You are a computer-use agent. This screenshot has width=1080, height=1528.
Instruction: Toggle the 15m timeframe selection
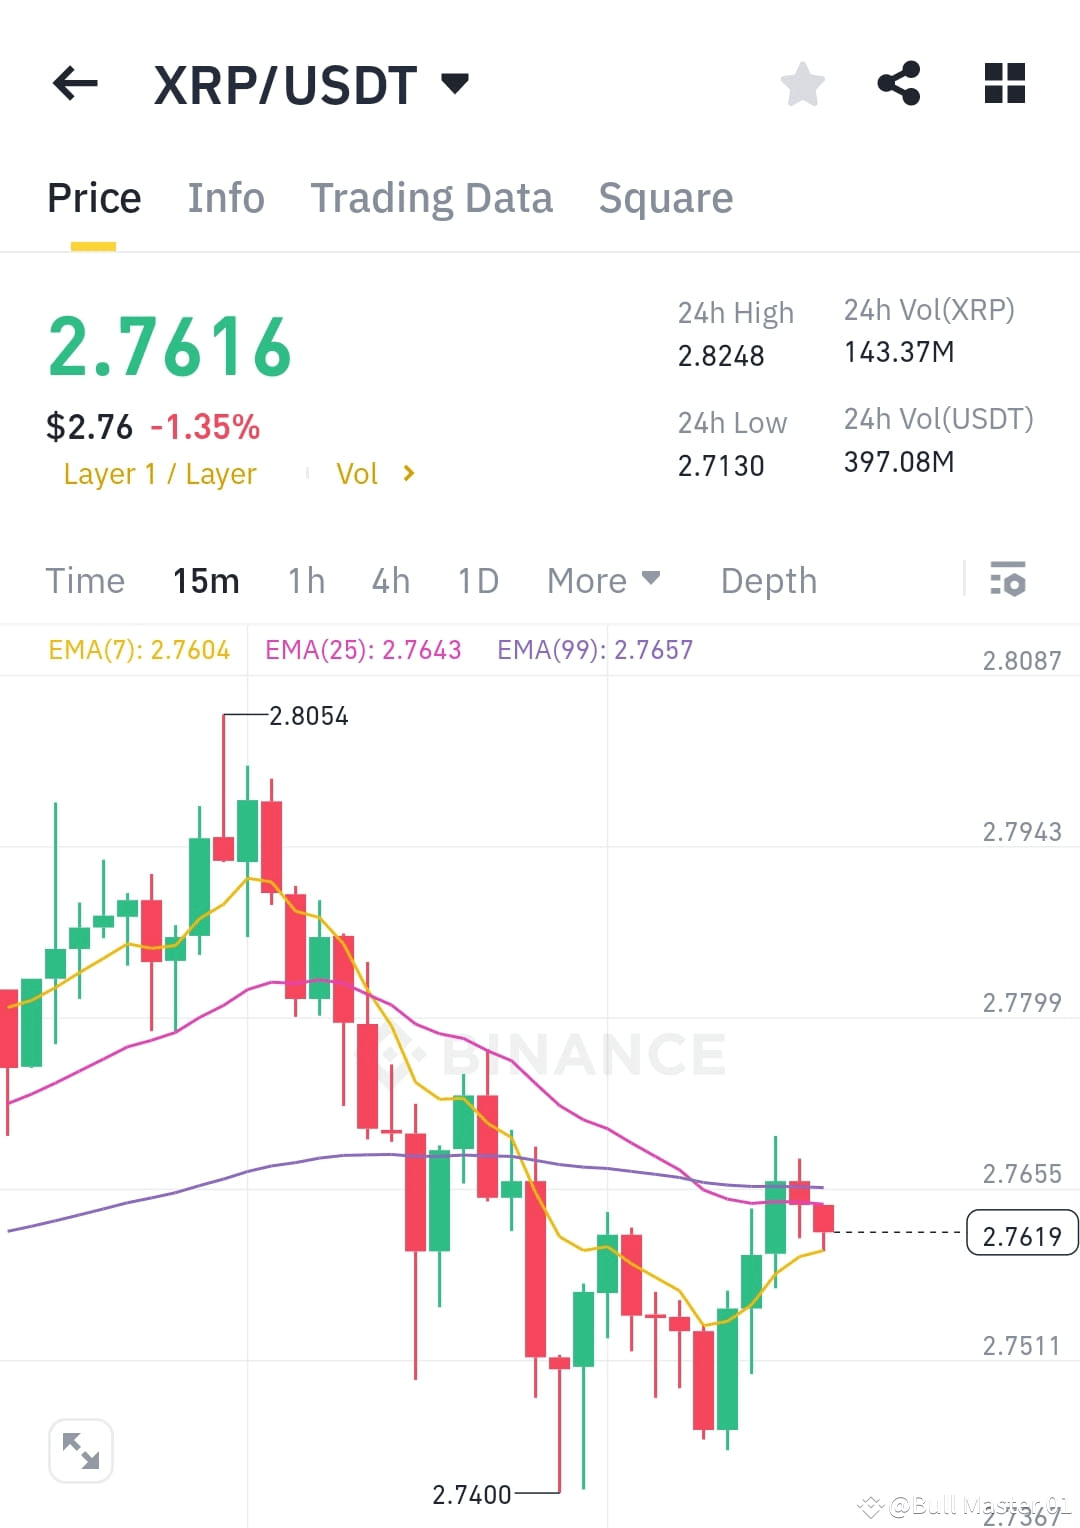[x=206, y=580]
